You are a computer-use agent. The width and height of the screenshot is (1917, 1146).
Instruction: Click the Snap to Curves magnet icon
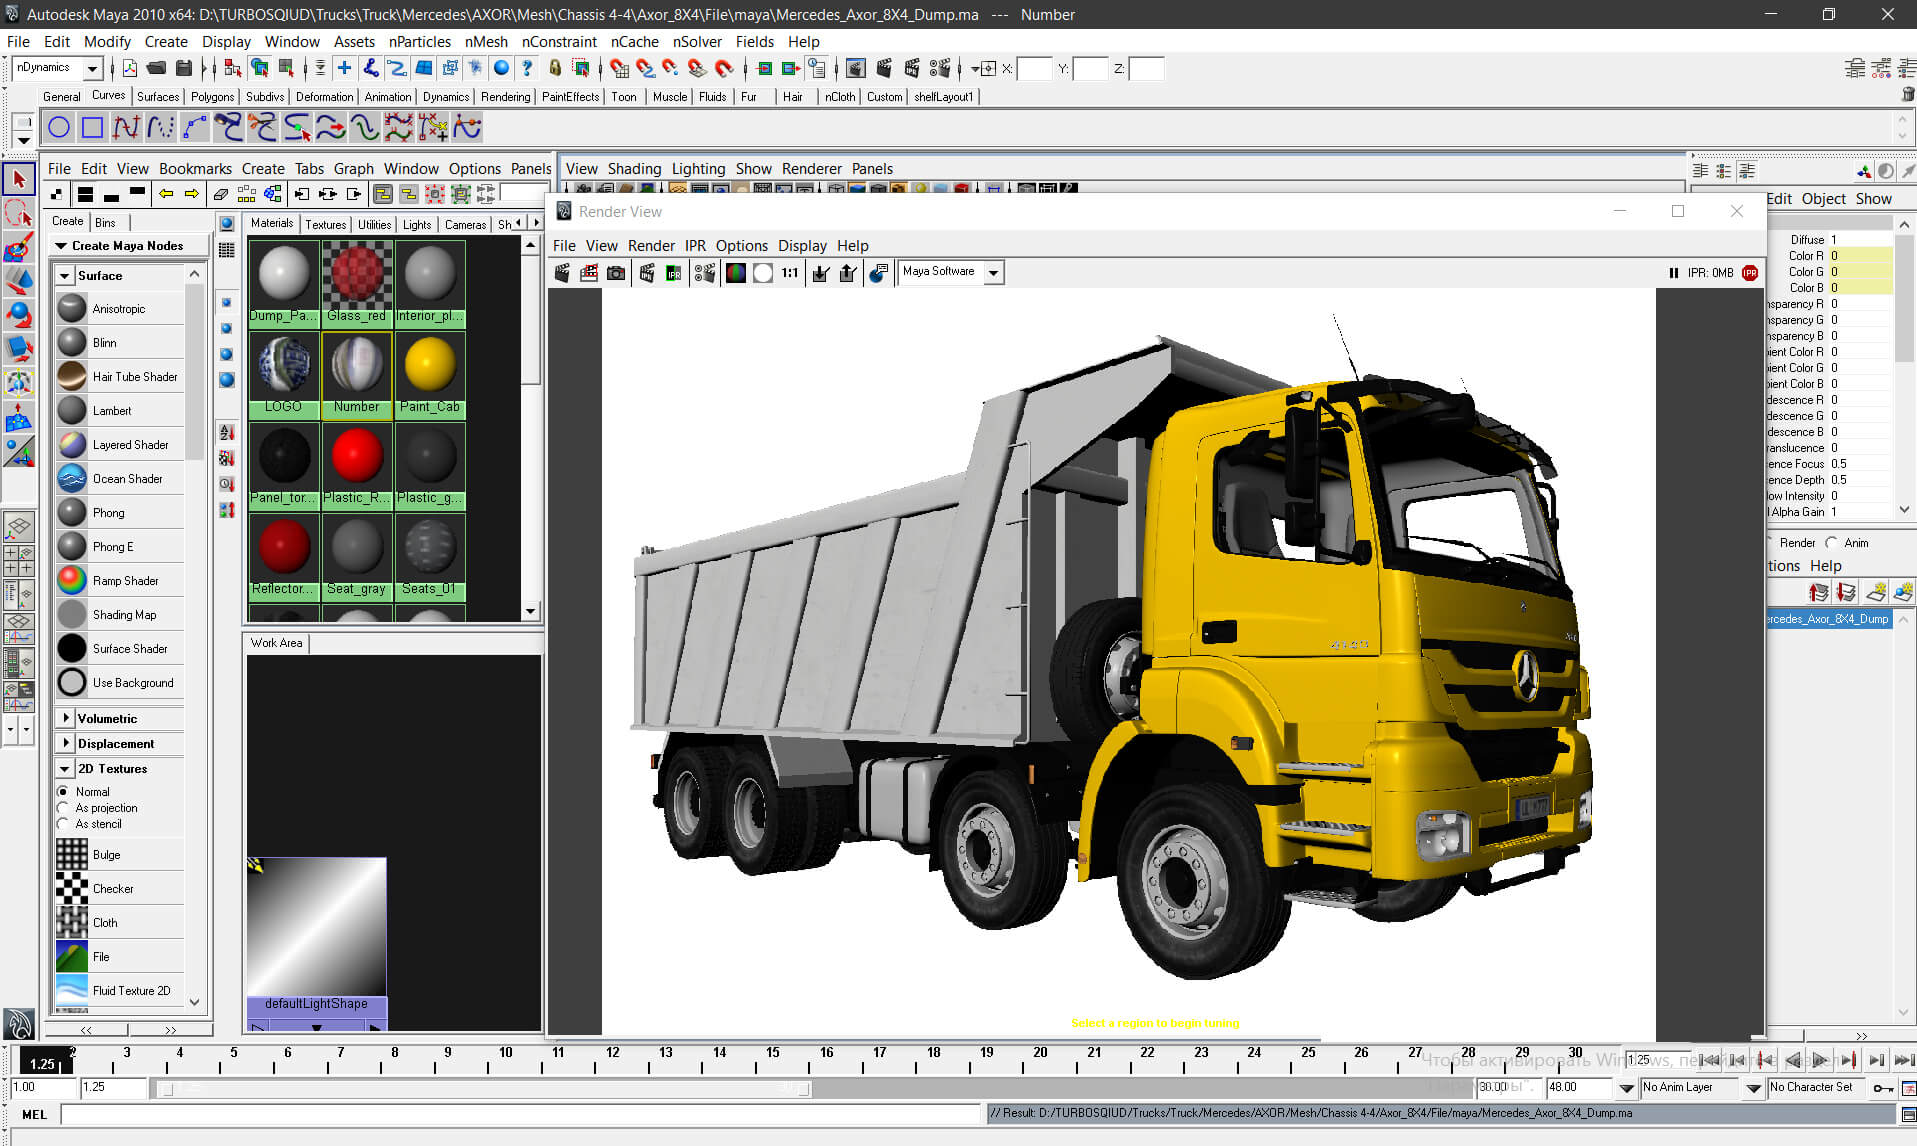point(645,68)
